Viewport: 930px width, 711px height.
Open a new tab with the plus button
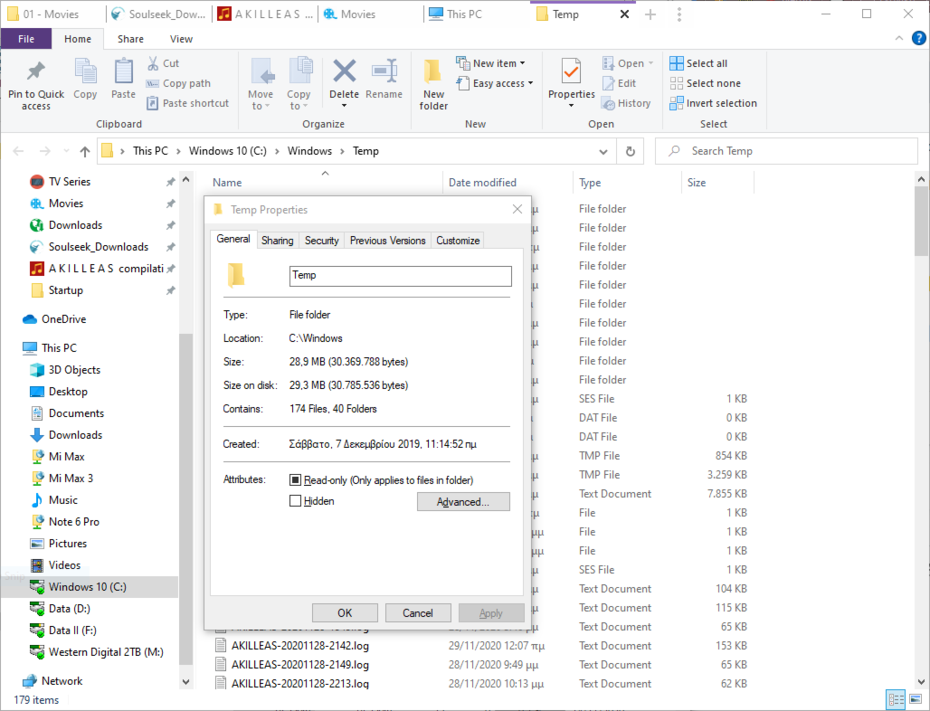pyautogui.click(x=650, y=14)
